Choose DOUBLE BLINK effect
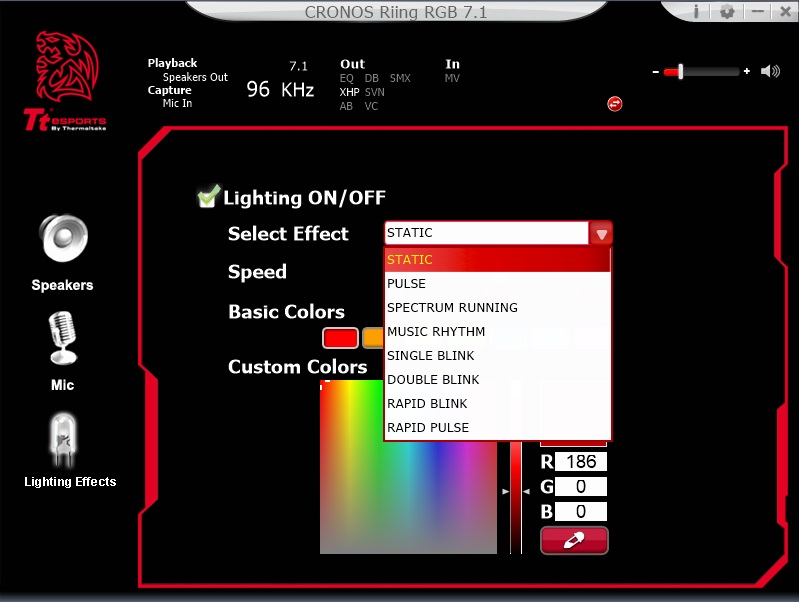Image resolution: width=799 pixels, height=602 pixels. click(497, 379)
